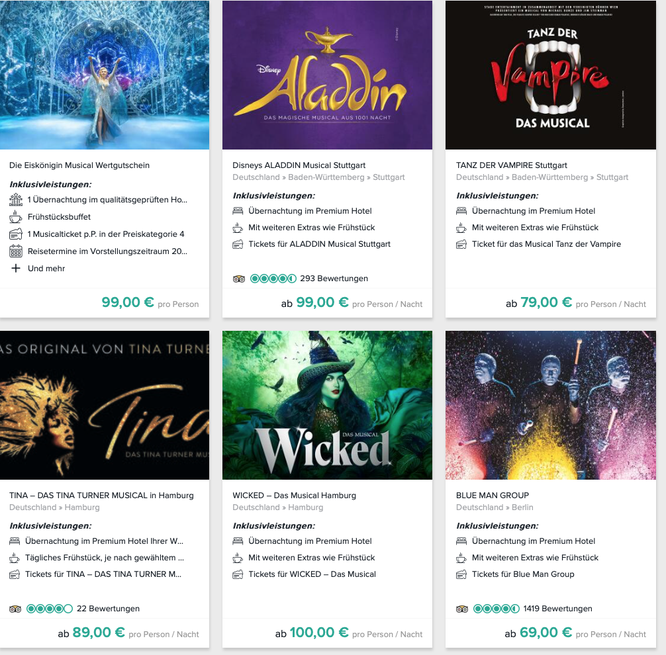
Task: Open 'TANZ DER VAMPIRE Stuttgart' title link
Action: pos(511,165)
